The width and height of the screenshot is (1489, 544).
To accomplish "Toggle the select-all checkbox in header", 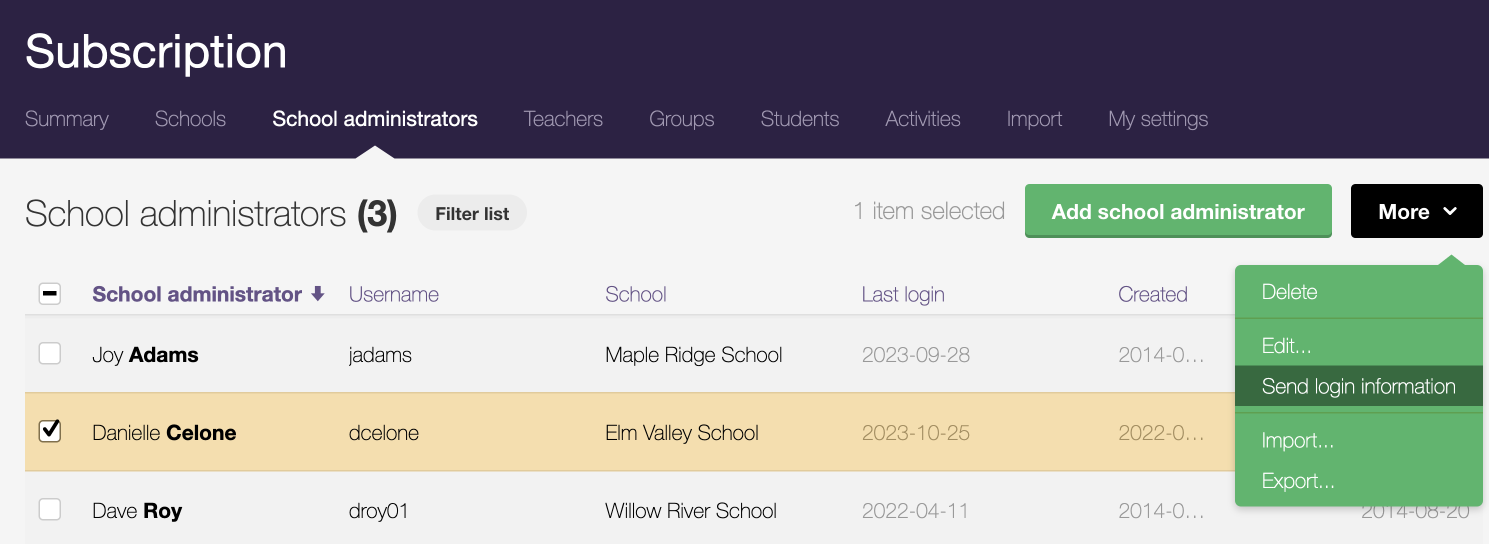I will tap(49, 294).
